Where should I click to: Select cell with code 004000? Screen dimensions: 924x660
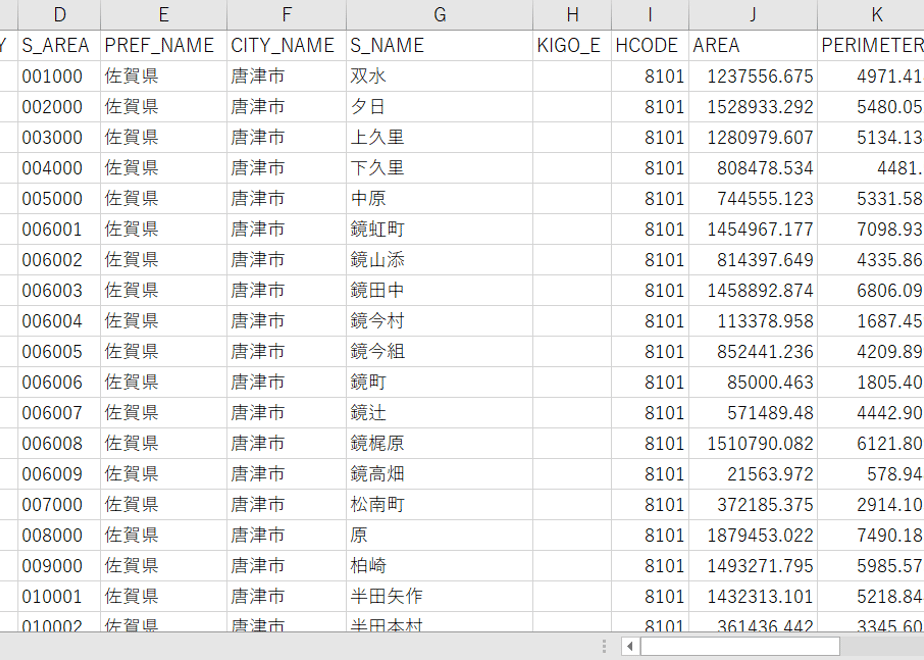click(60, 168)
